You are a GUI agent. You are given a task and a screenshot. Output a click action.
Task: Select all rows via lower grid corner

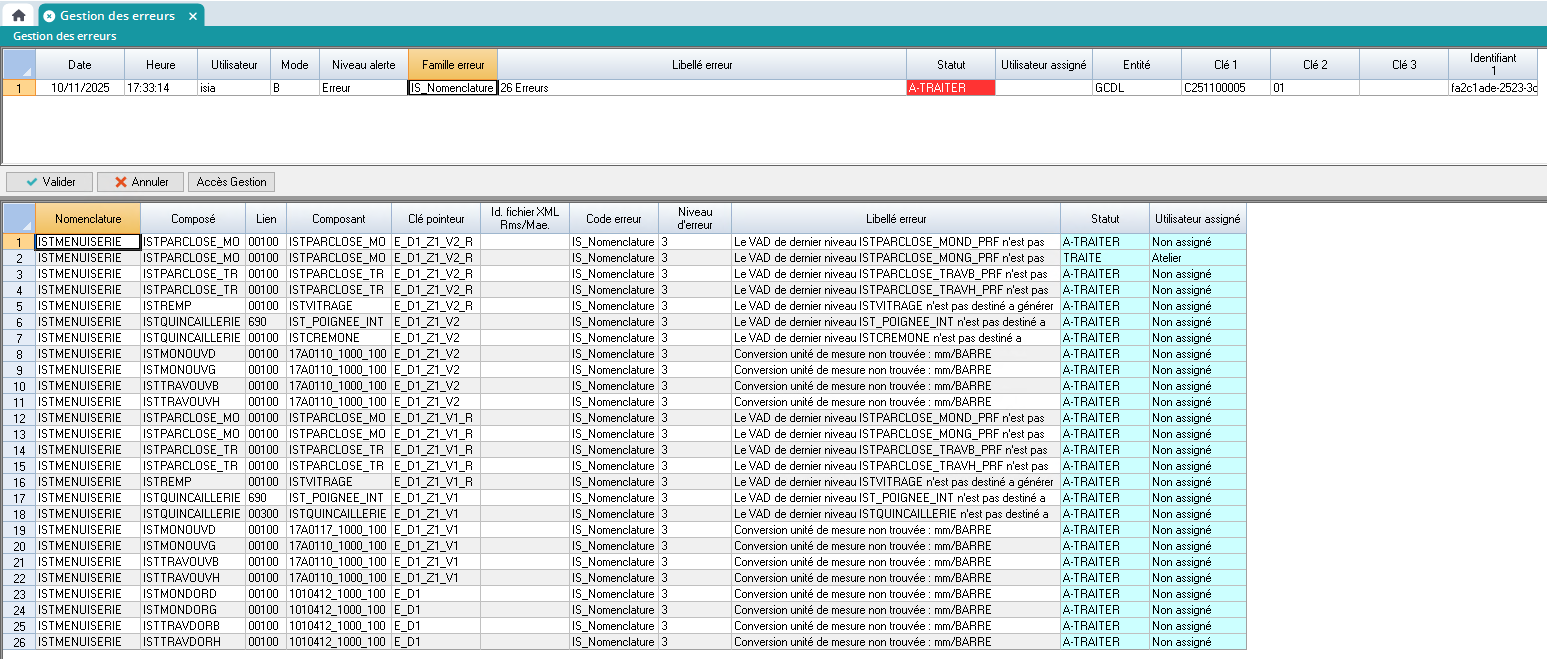click(x=18, y=218)
